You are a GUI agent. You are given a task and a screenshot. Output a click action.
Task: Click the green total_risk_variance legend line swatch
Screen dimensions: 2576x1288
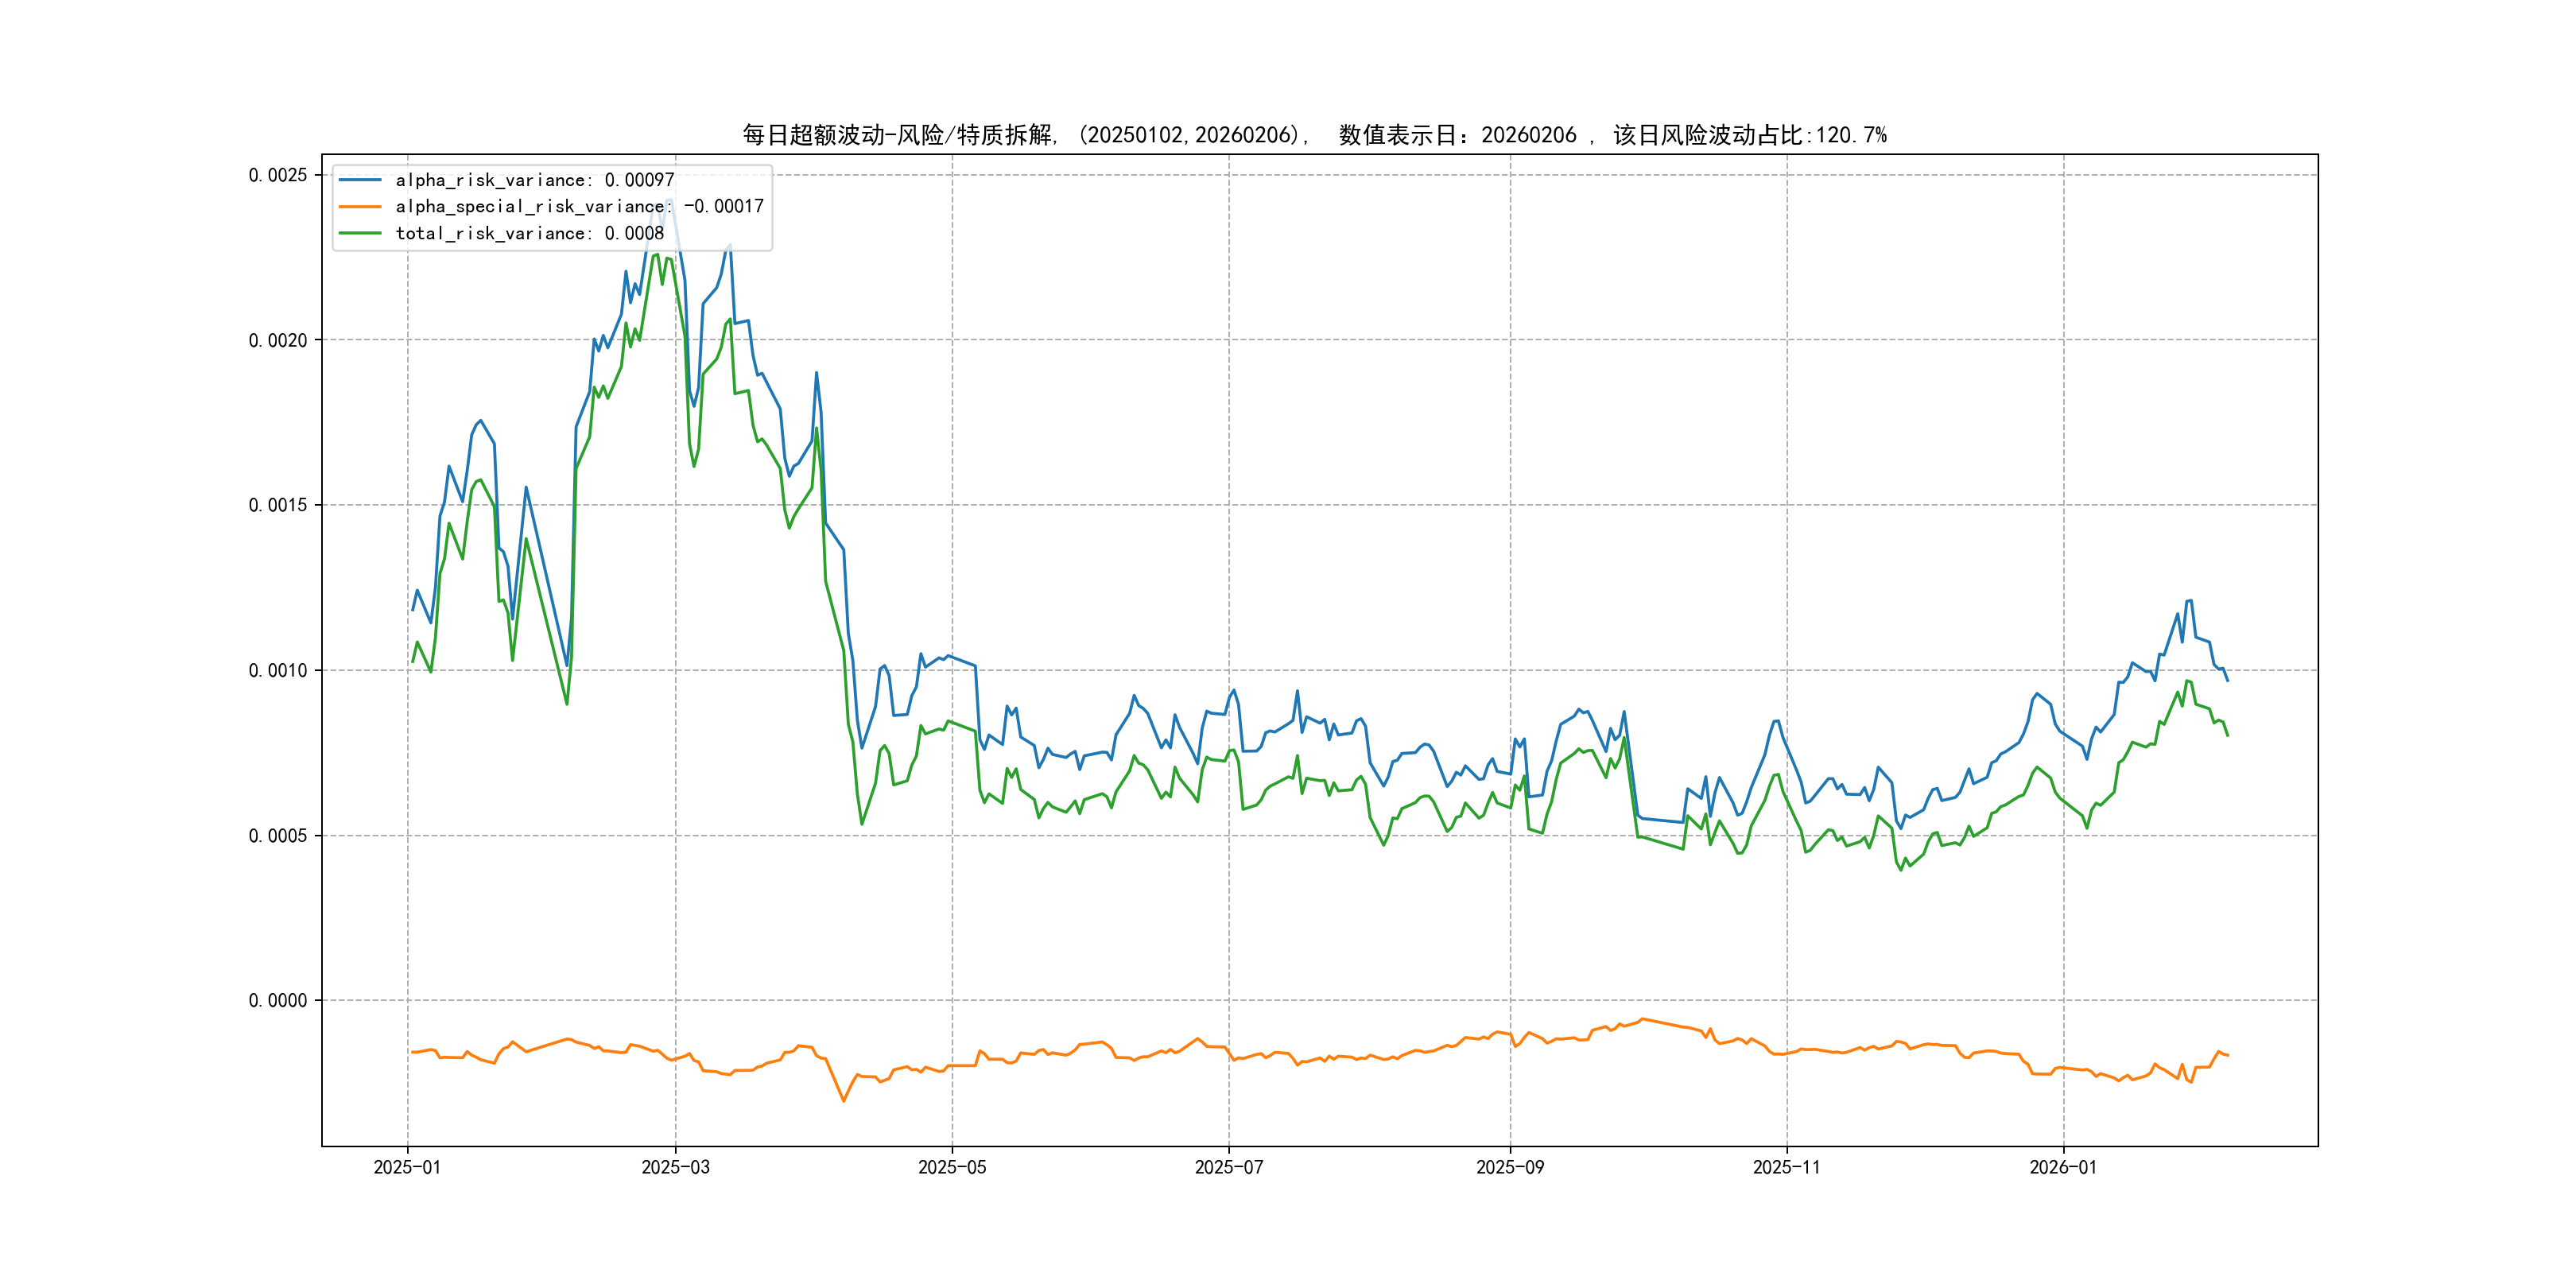click(x=360, y=233)
